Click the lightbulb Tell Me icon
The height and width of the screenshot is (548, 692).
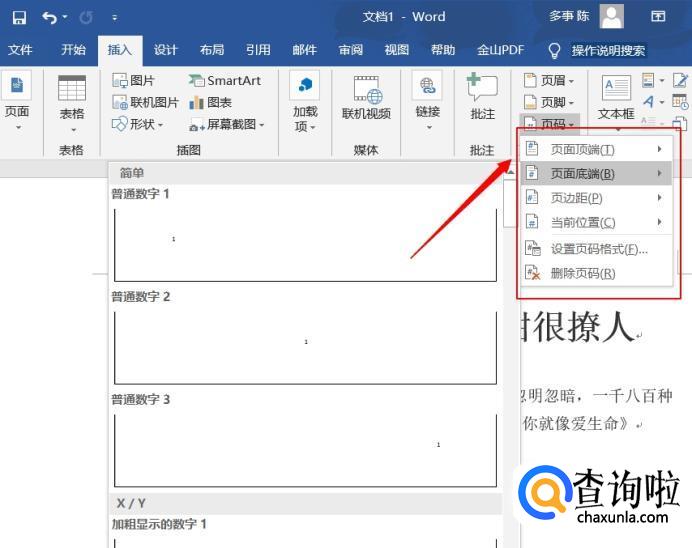[554, 51]
